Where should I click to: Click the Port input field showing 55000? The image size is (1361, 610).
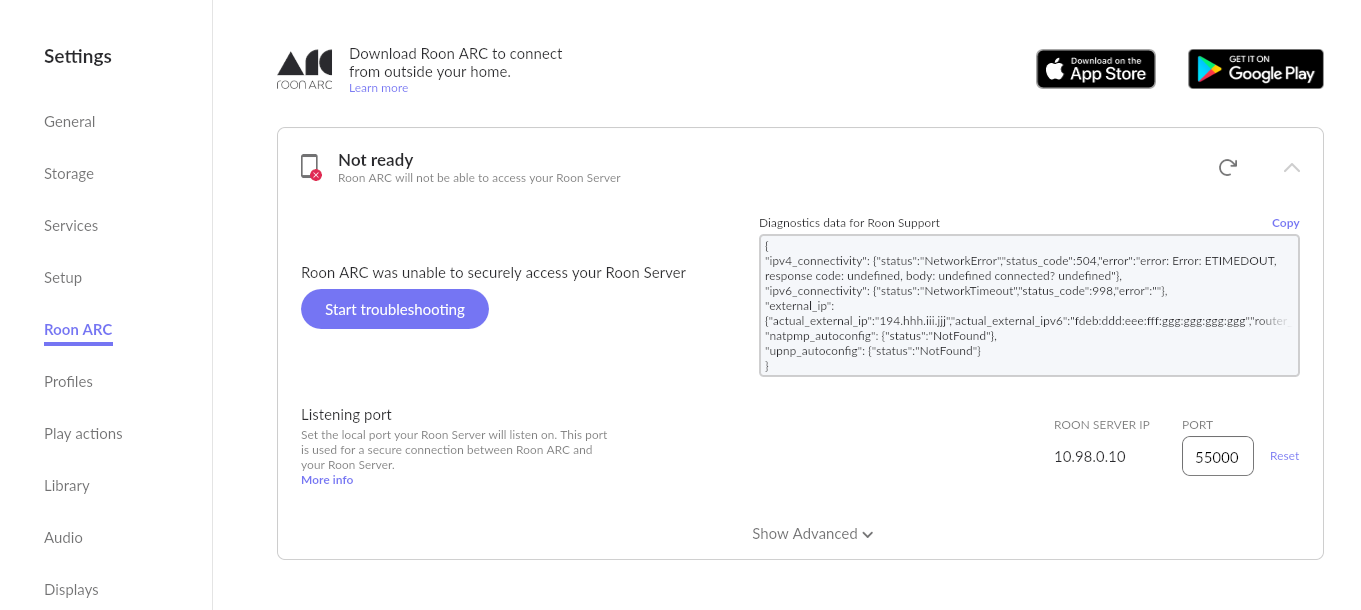pyautogui.click(x=1218, y=456)
